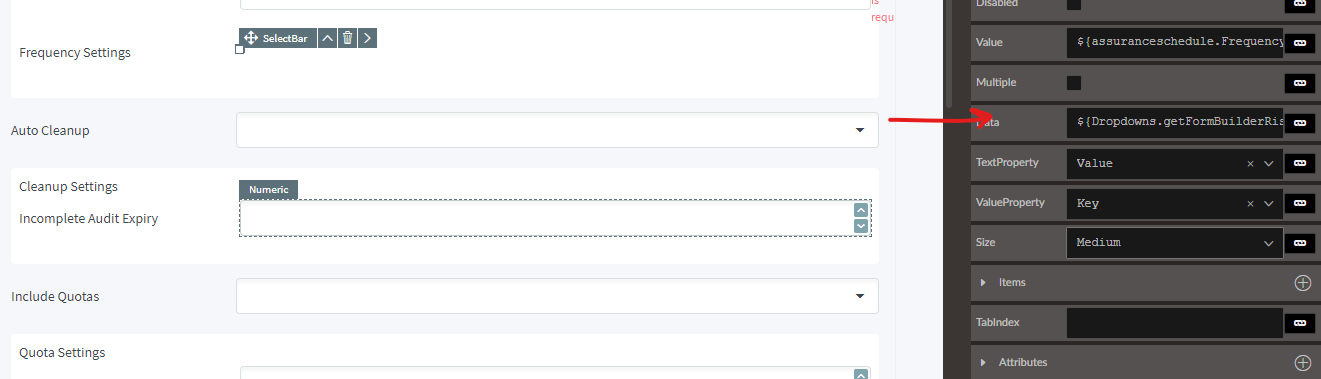Click the SelectBar up arrow icon
The height and width of the screenshot is (379, 1321).
pos(327,38)
